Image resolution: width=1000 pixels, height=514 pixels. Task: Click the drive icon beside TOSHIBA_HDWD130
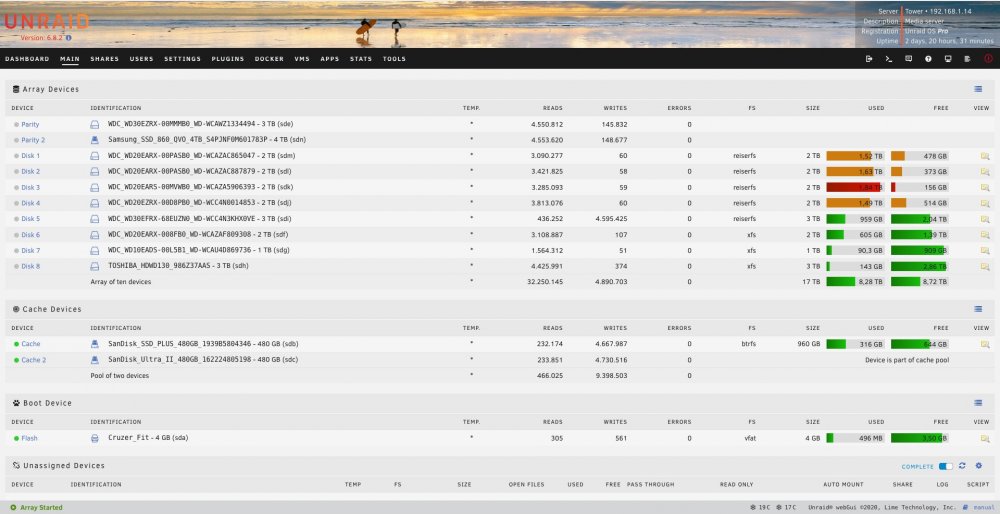coord(94,267)
